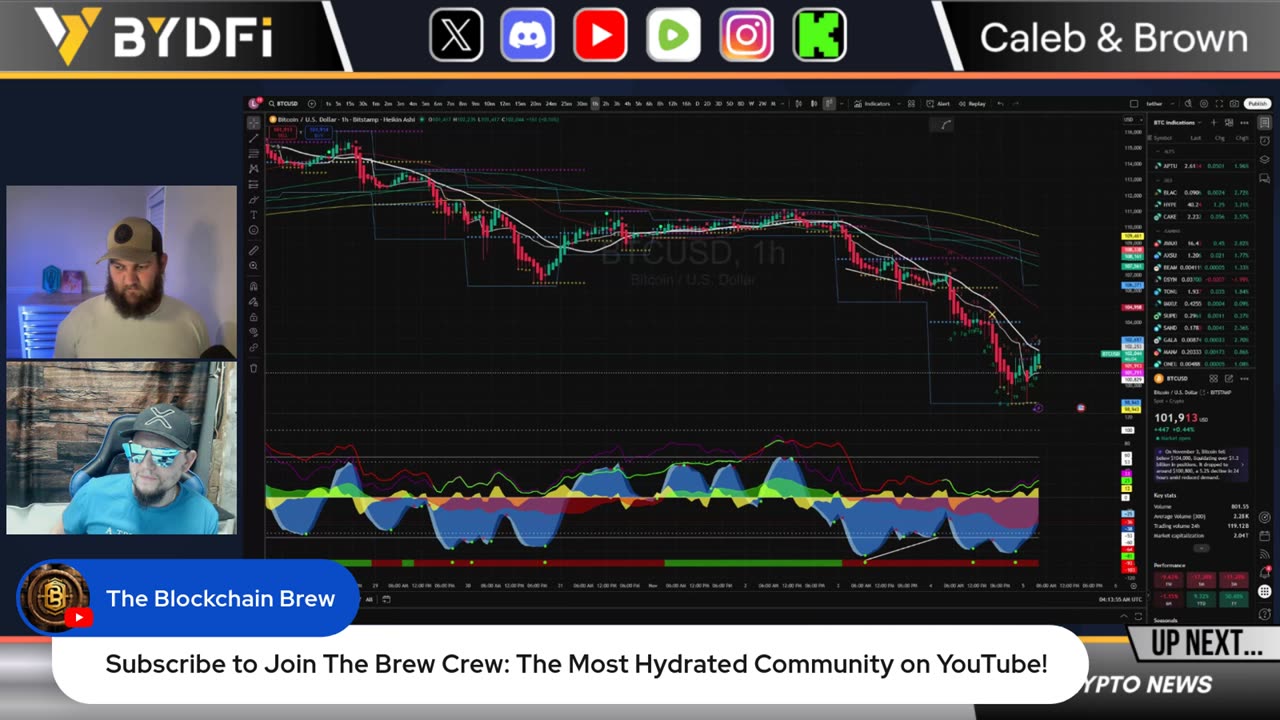The image size is (1280, 720).
Task: Open the Rumble green play icon
Action: tap(673, 35)
